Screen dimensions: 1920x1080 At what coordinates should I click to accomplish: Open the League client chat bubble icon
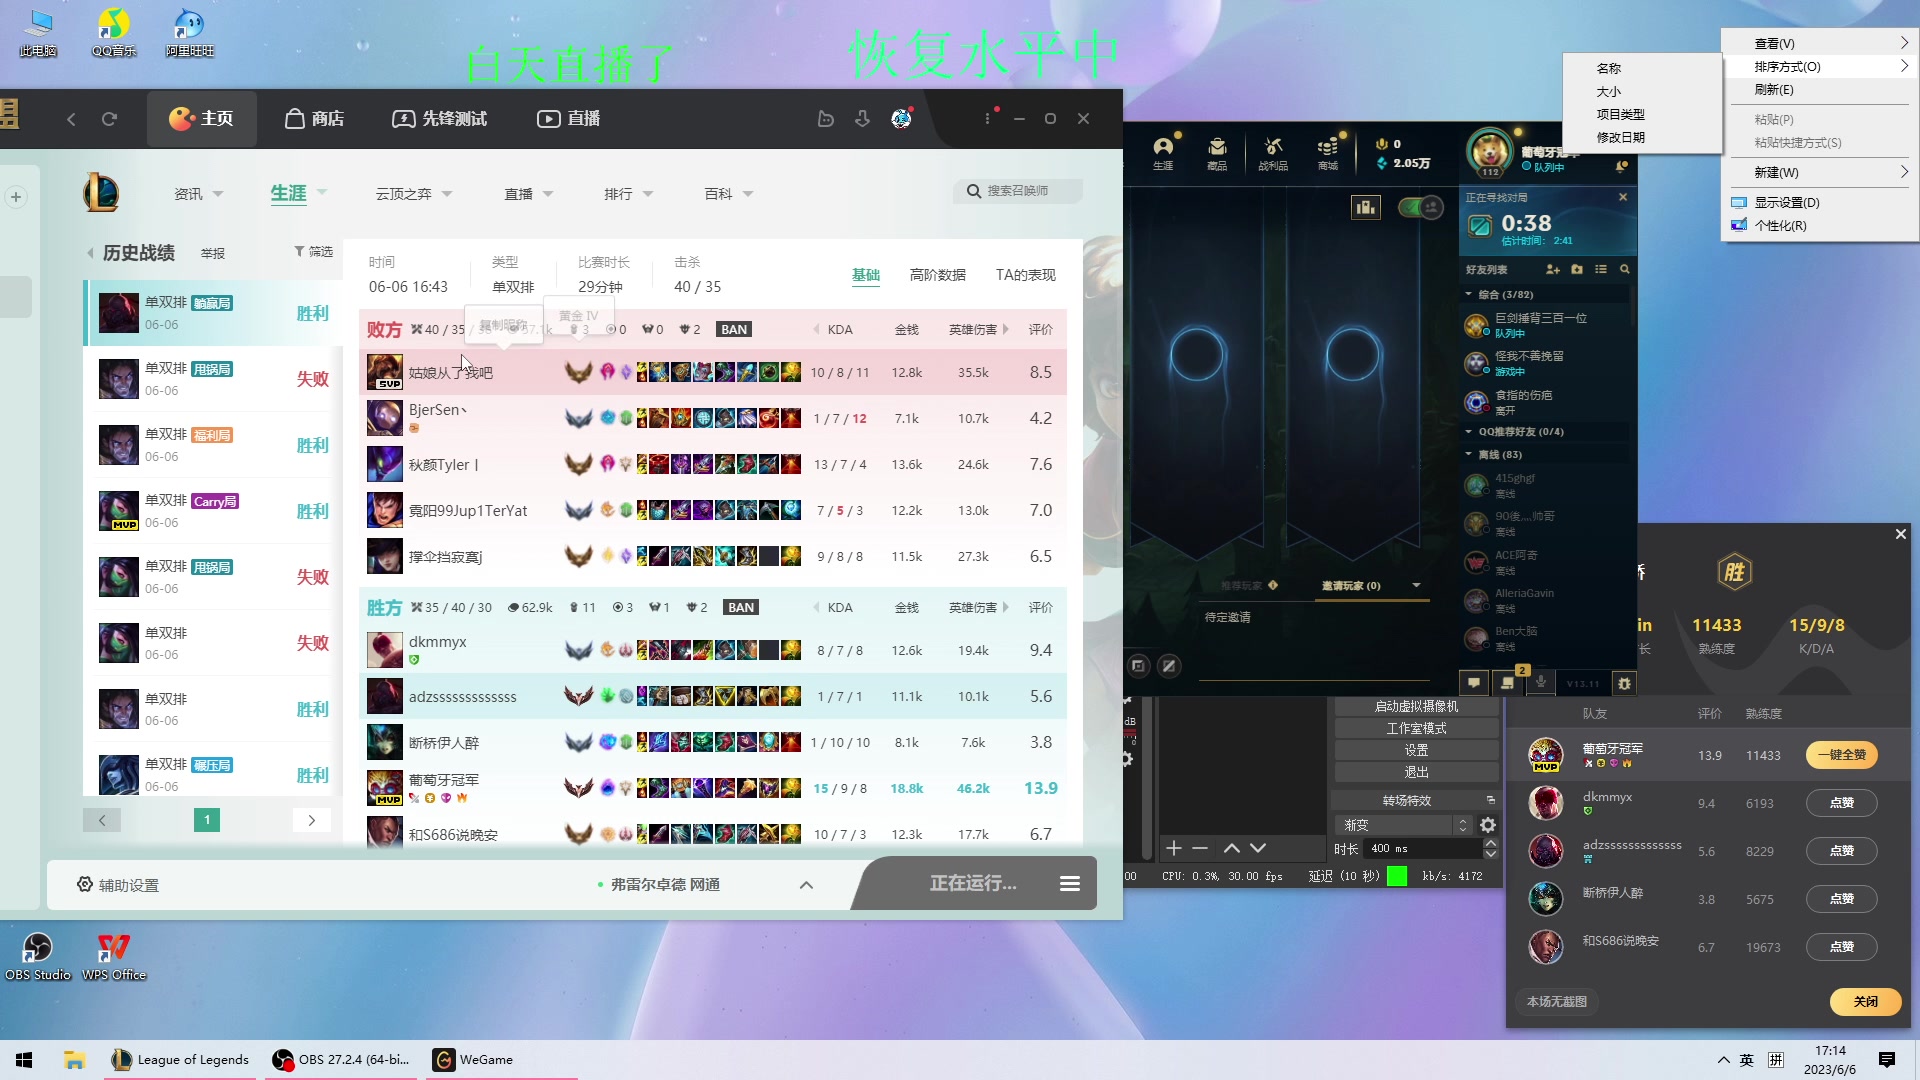[x=1474, y=683]
